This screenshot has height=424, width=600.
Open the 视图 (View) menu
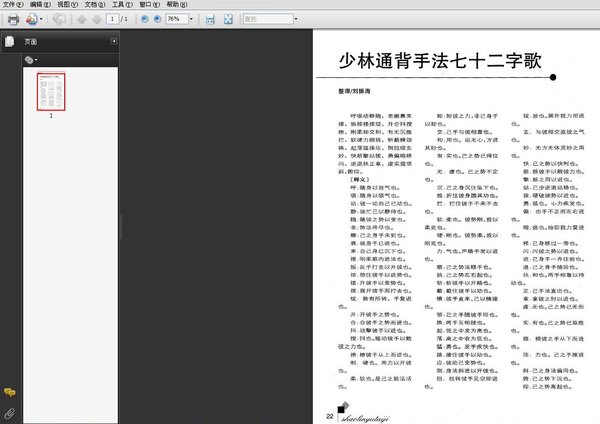(67, 4)
